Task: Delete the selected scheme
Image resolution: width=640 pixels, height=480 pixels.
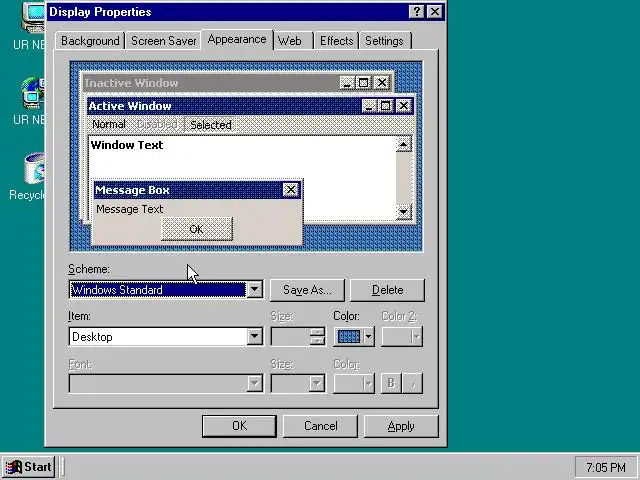Action: 387,290
